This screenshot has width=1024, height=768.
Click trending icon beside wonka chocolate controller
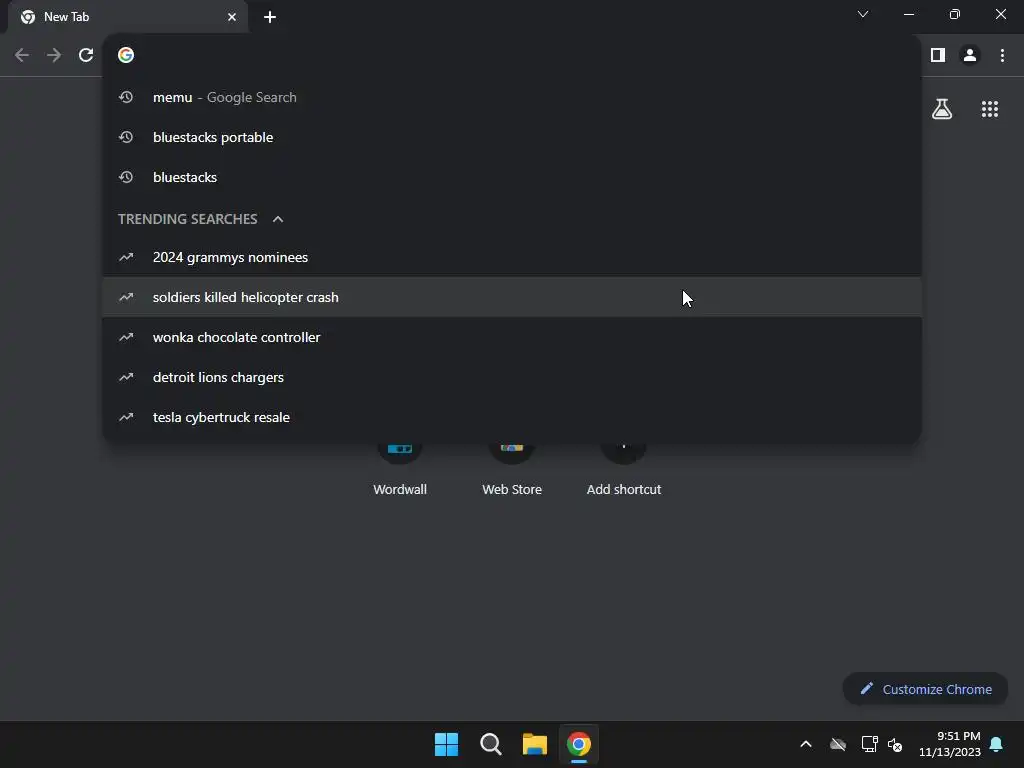click(126, 337)
